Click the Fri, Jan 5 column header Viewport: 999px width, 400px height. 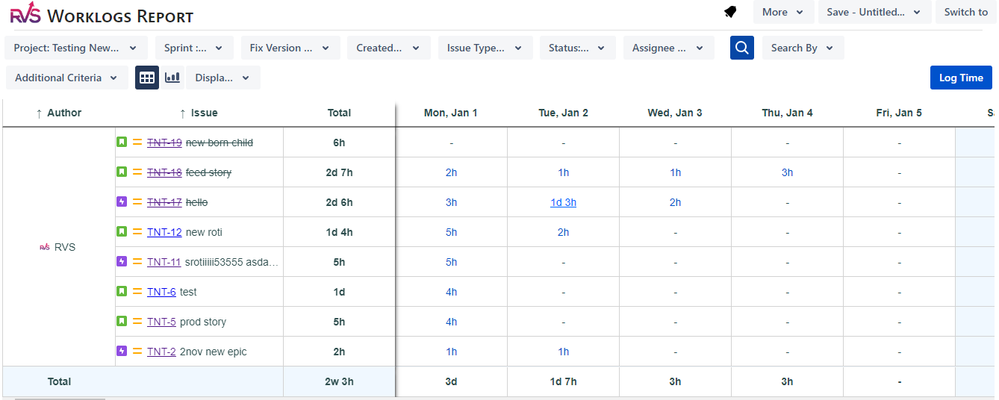pyautogui.click(x=899, y=113)
